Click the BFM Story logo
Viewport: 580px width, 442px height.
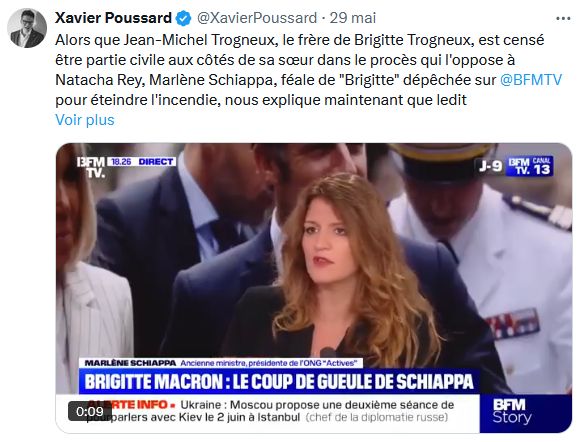point(512,411)
